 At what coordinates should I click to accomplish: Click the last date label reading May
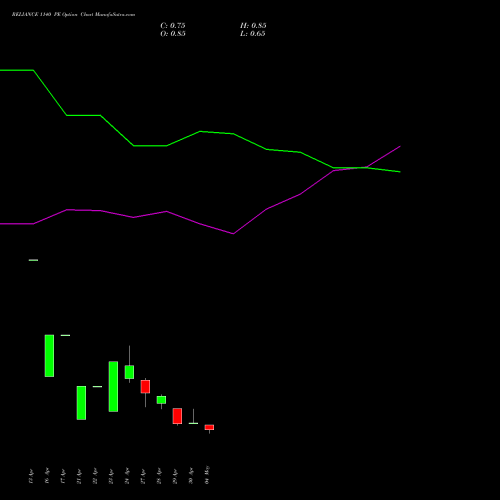tap(207, 475)
